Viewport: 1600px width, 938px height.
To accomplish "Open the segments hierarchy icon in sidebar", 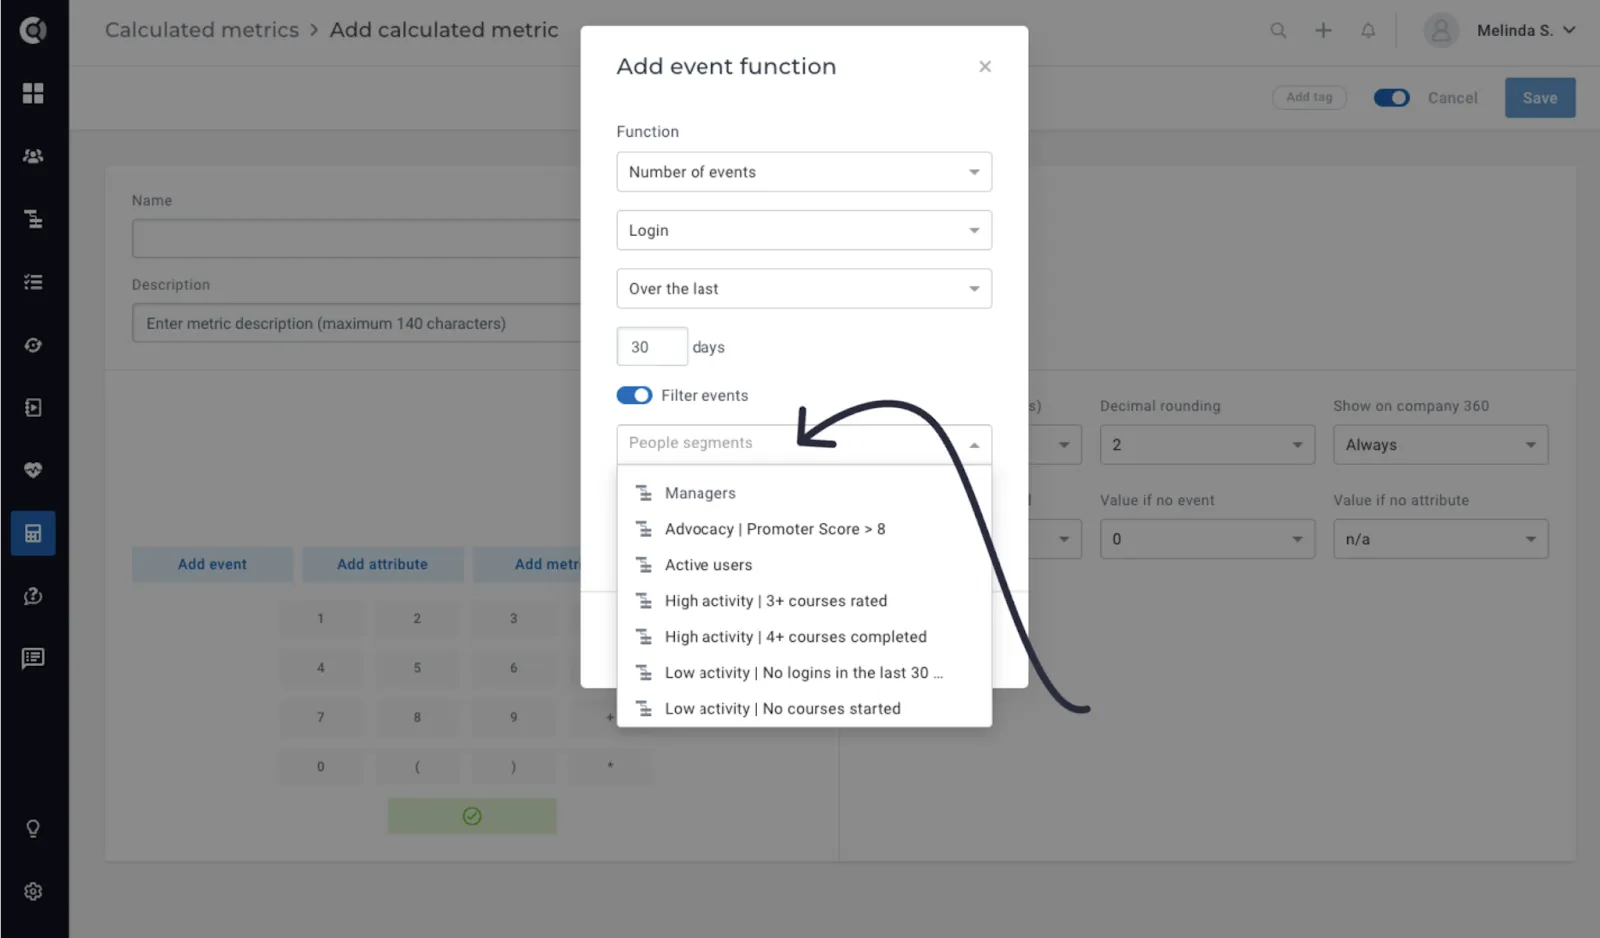I will click(33, 219).
